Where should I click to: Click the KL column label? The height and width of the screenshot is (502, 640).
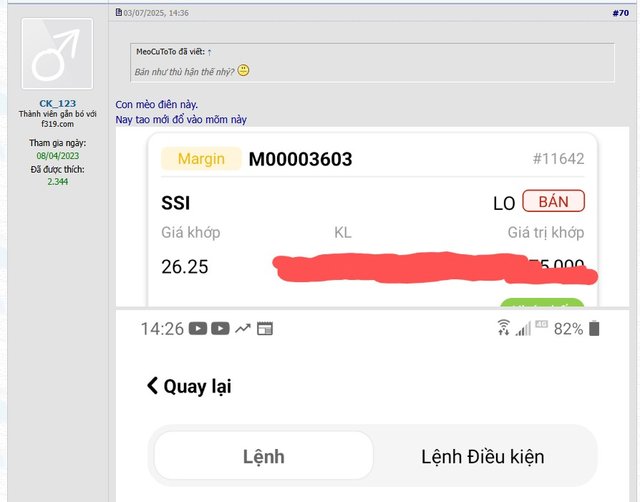(x=343, y=233)
